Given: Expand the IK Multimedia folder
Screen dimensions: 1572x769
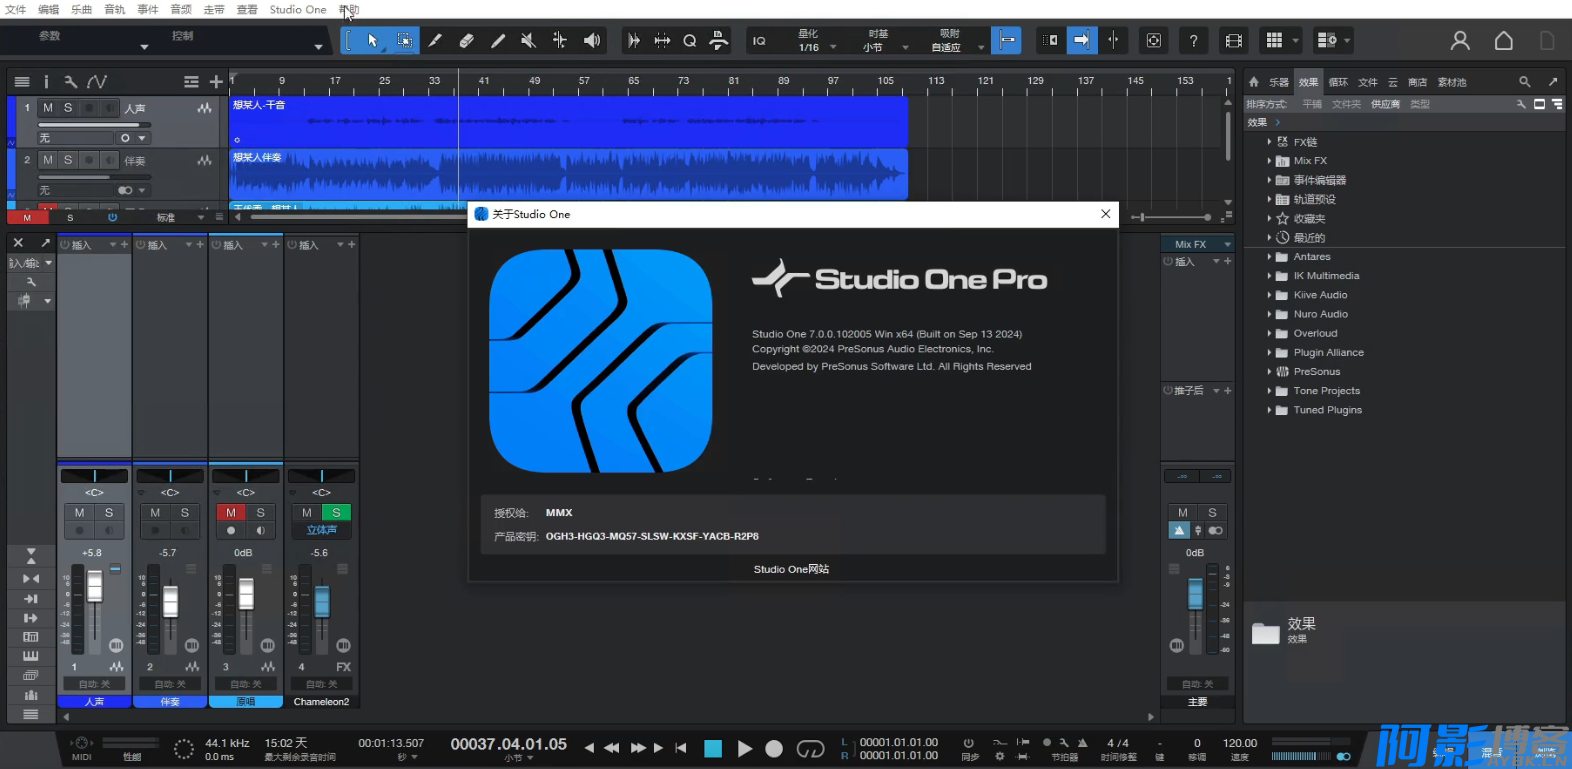Looking at the screenshot, I should [x=1269, y=276].
